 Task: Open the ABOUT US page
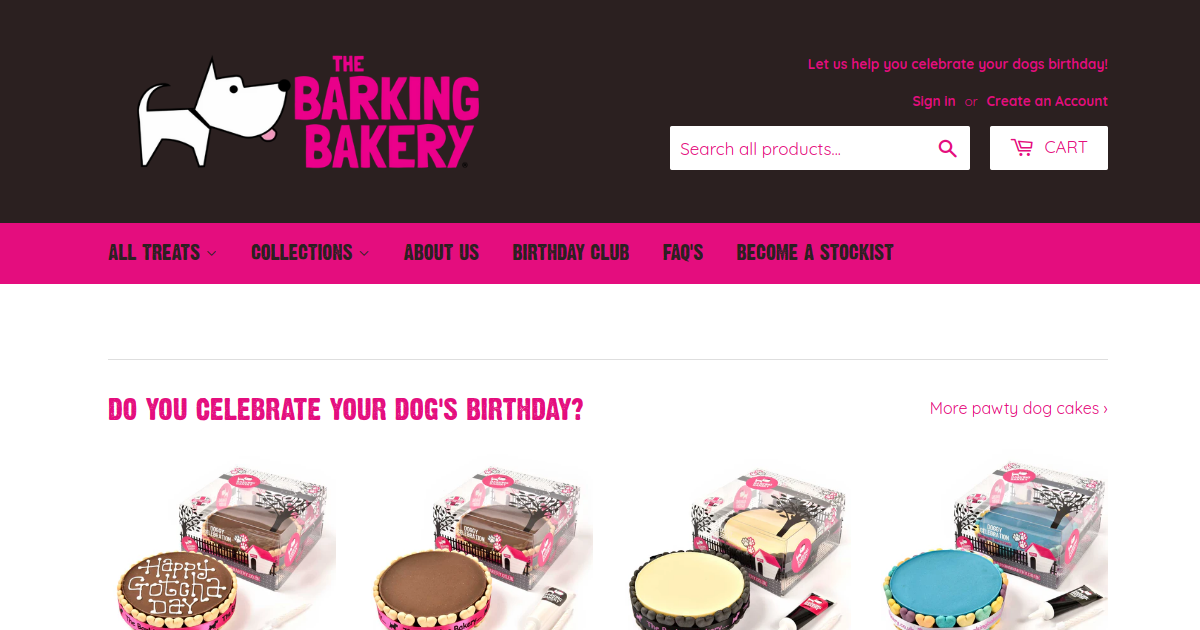441,252
